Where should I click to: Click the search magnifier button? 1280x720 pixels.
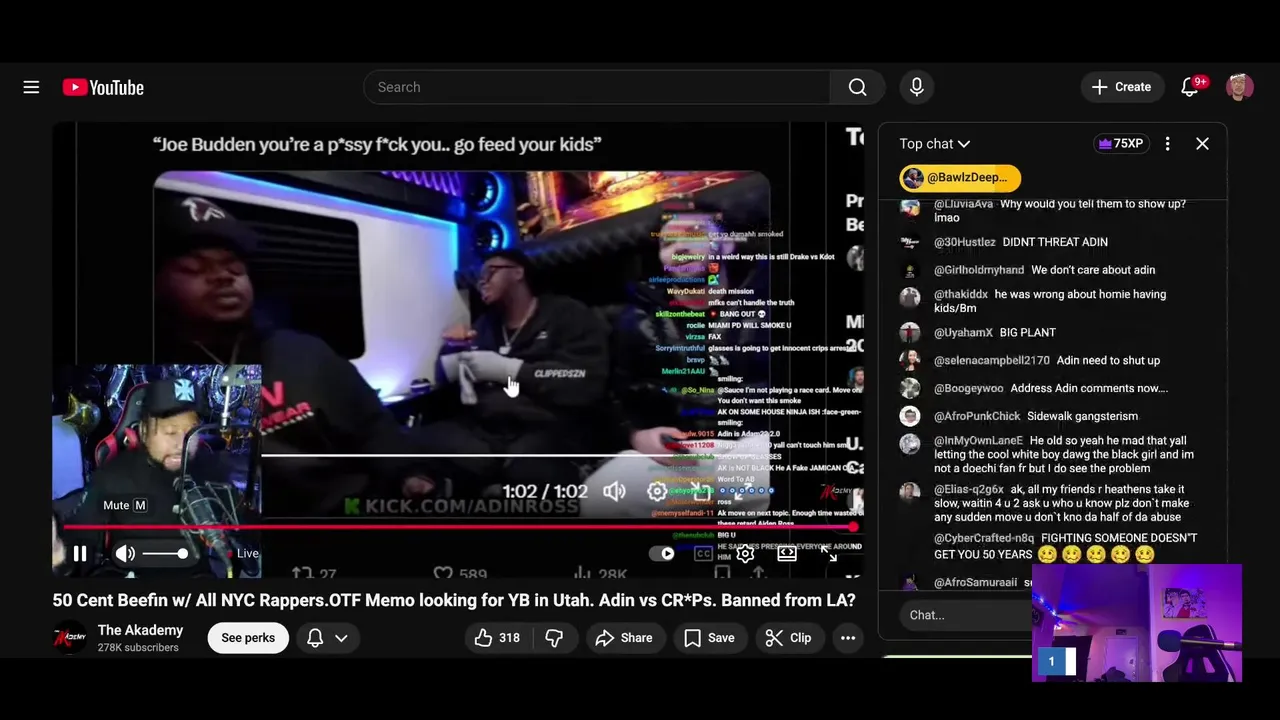pos(857,87)
